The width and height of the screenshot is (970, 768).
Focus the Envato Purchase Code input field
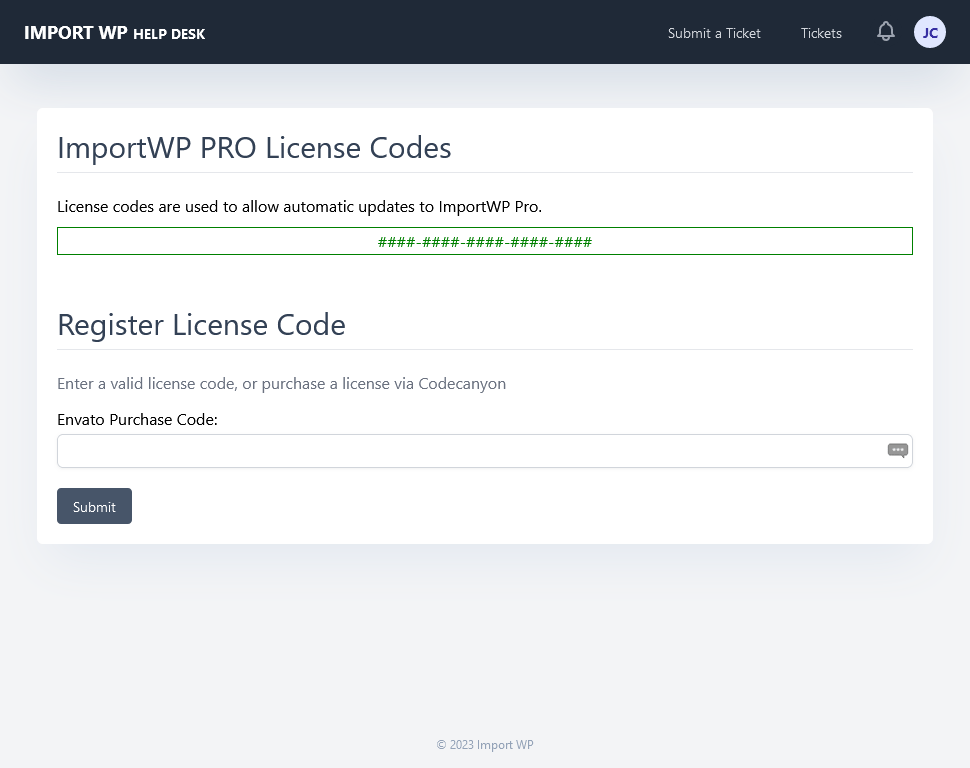(x=484, y=451)
